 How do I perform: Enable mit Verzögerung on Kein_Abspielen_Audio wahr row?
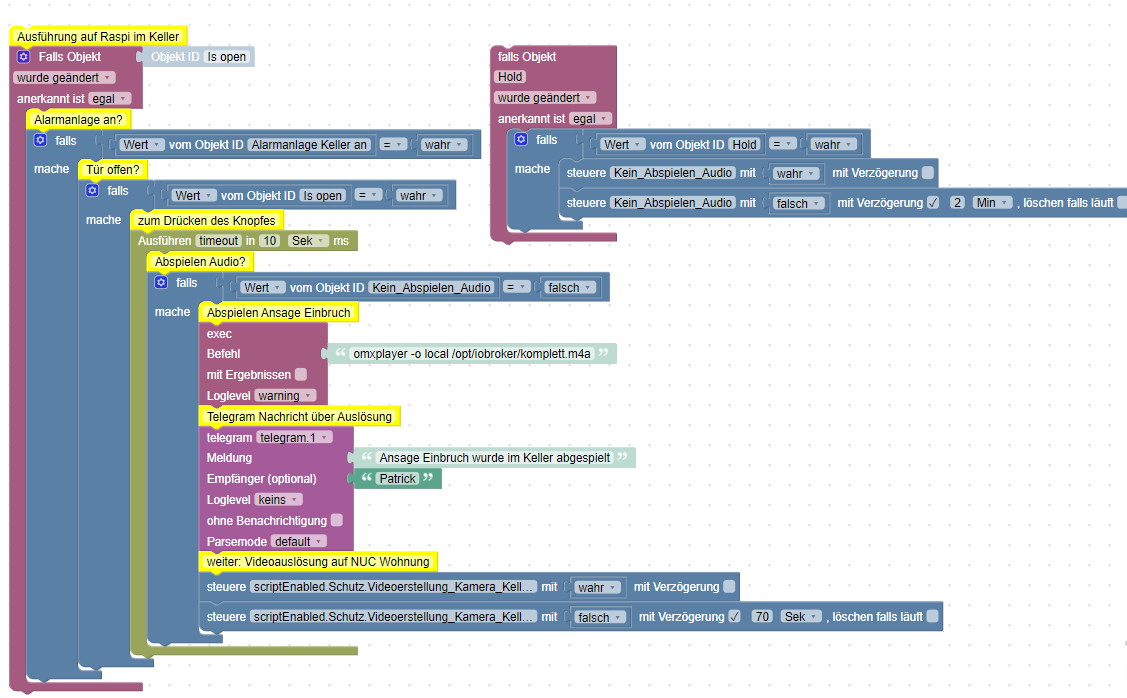(928, 173)
